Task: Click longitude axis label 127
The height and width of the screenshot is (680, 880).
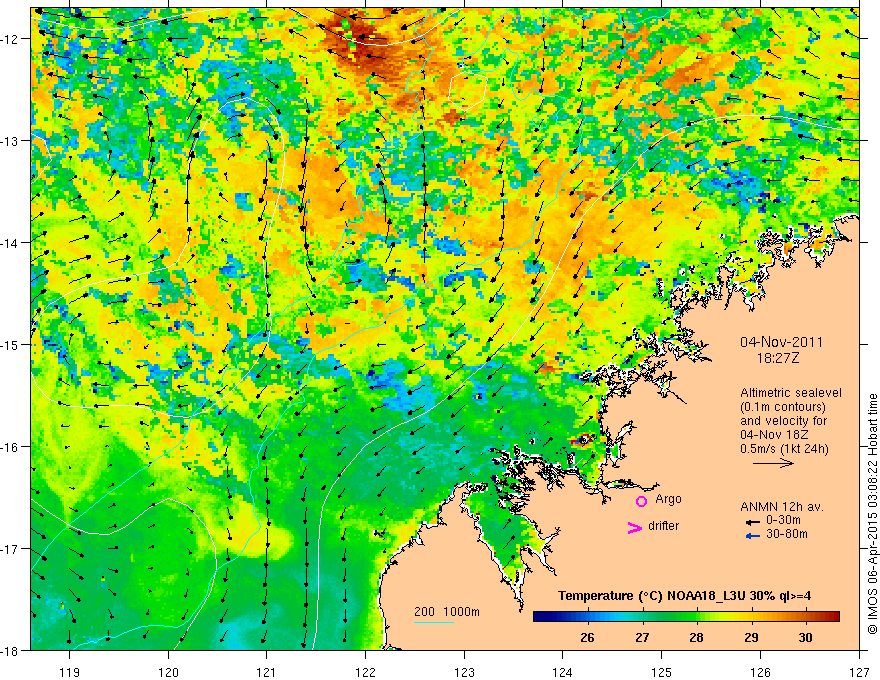Action: [859, 672]
